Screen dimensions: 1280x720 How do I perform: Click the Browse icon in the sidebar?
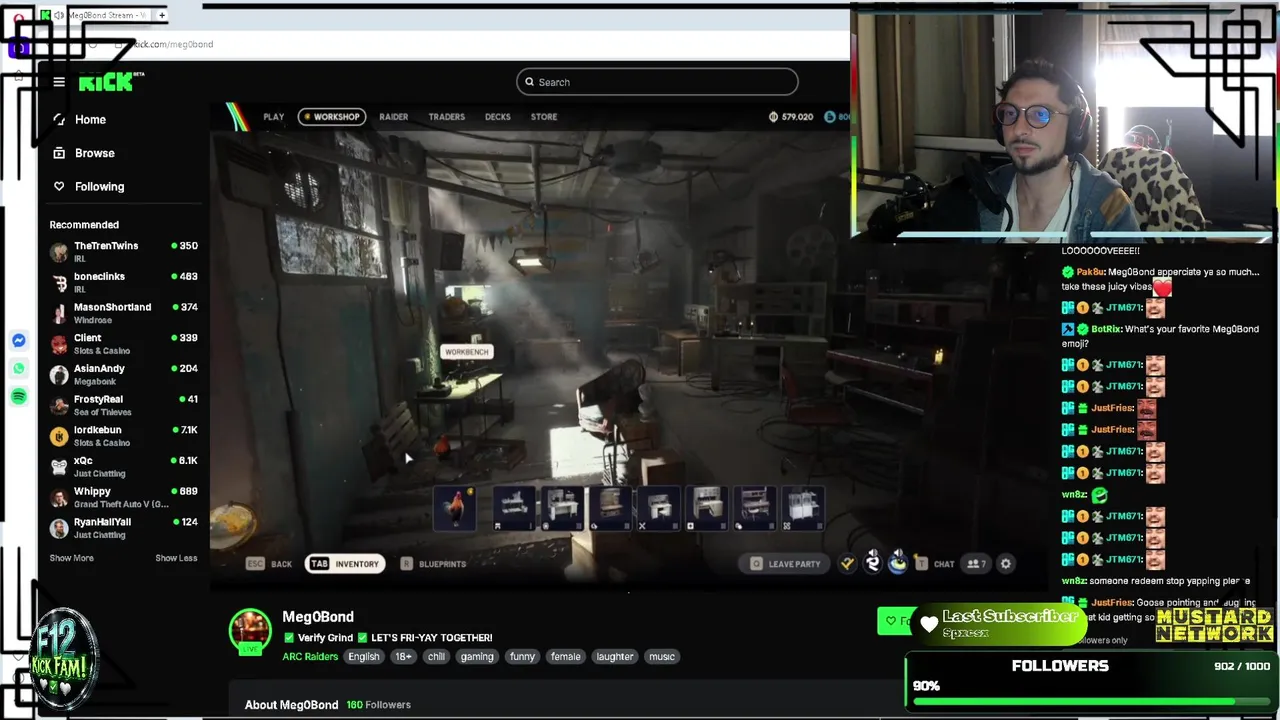(59, 153)
